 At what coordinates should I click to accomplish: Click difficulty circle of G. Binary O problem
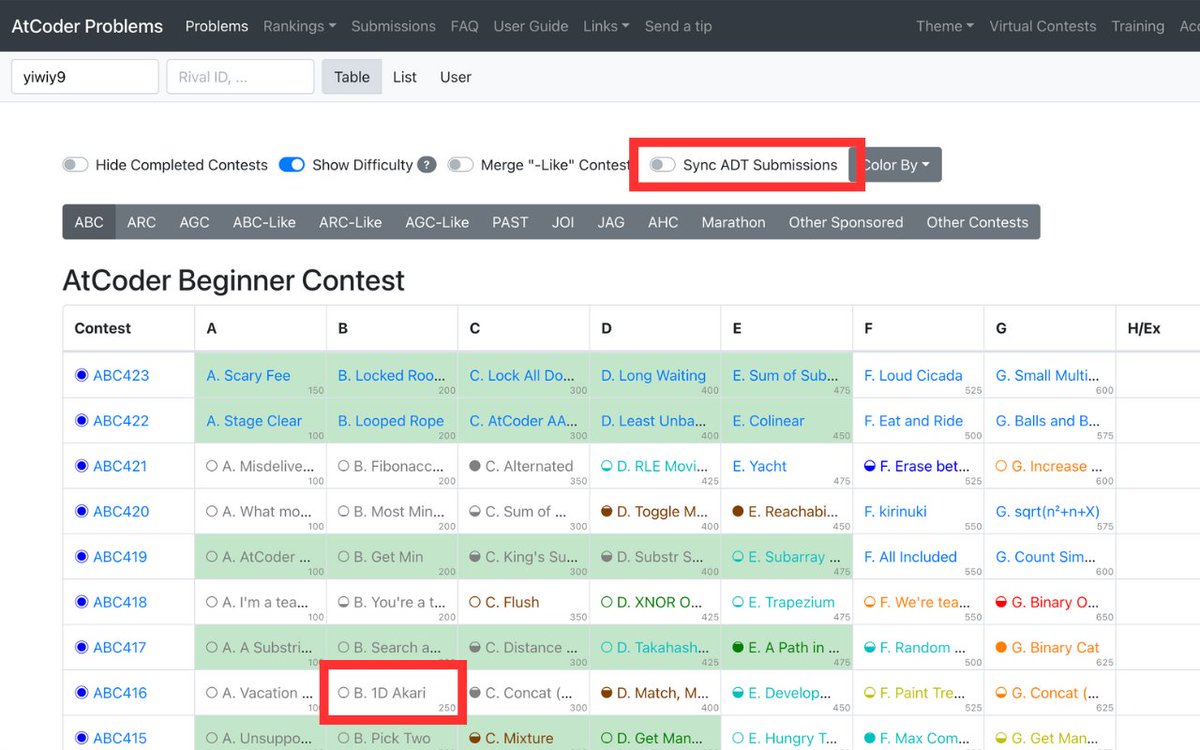coord(1002,602)
